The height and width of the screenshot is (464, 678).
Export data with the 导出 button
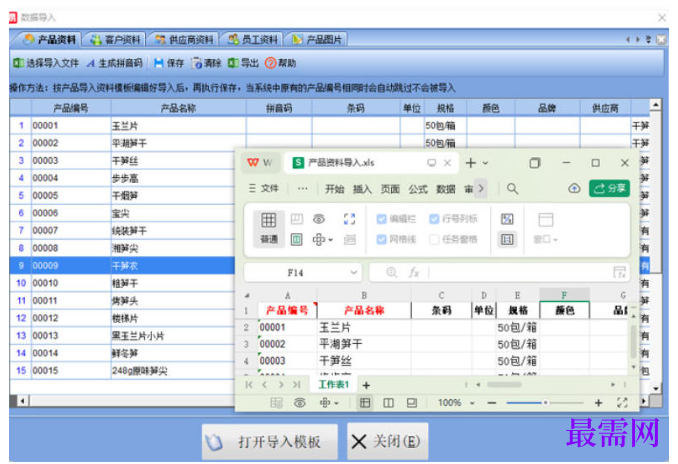(x=243, y=63)
